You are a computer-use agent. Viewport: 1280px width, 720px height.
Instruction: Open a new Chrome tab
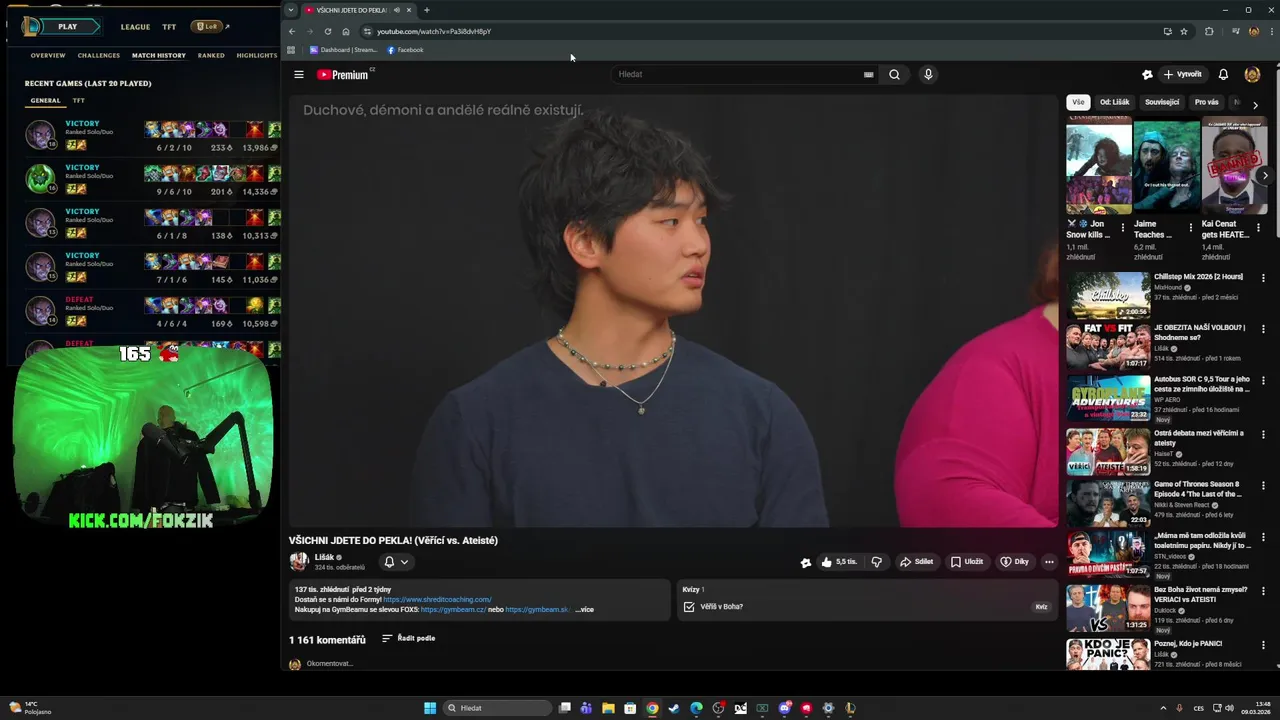point(427,10)
